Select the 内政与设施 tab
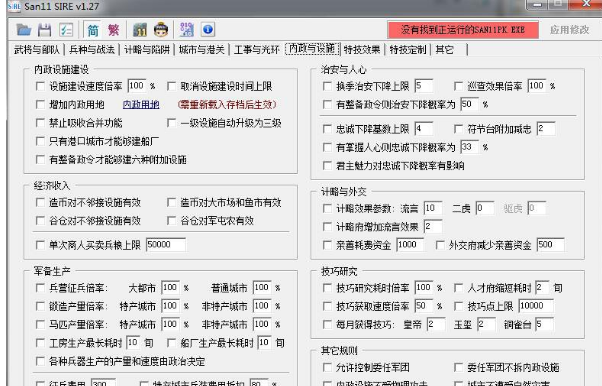The width and height of the screenshot is (602, 386). pyautogui.click(x=313, y=49)
